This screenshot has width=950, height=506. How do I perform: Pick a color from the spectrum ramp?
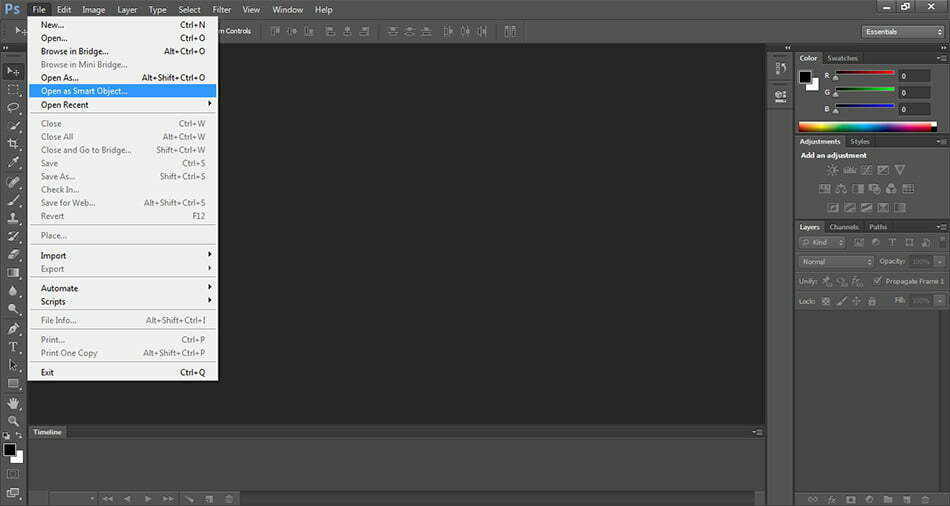click(868, 127)
